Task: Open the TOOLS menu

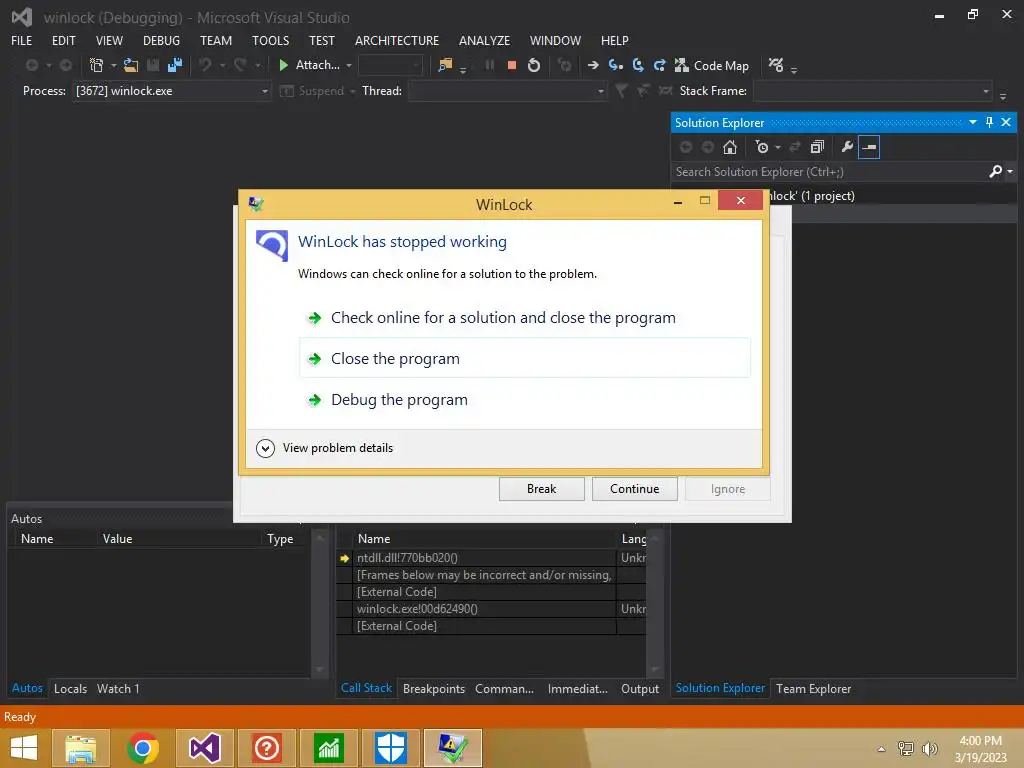Action: click(270, 40)
